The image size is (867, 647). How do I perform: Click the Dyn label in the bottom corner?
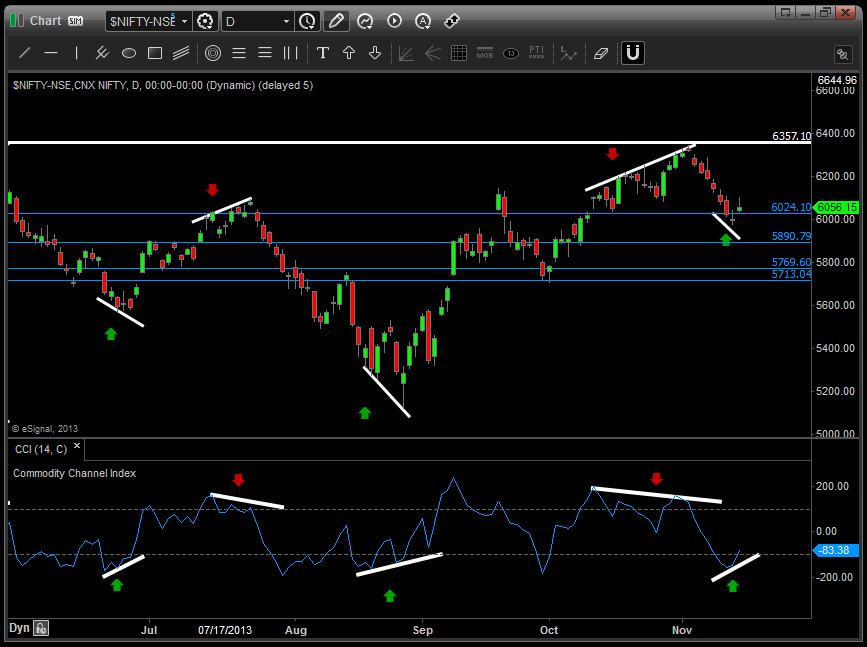click(18, 628)
